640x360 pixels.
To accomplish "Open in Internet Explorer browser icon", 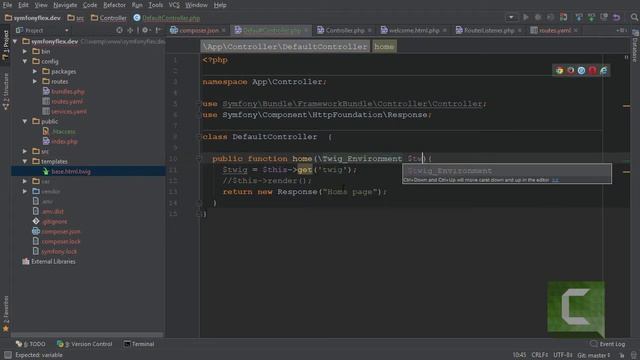I will click(x=604, y=71).
